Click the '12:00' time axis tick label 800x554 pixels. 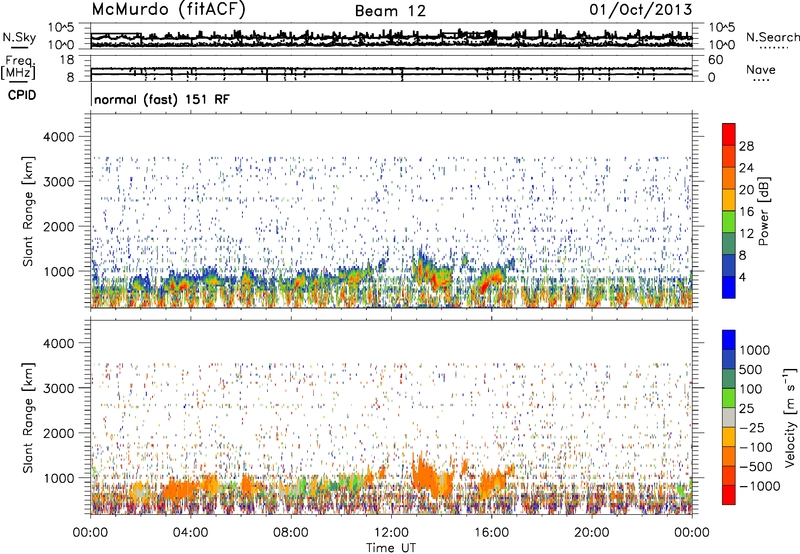pyautogui.click(x=391, y=533)
